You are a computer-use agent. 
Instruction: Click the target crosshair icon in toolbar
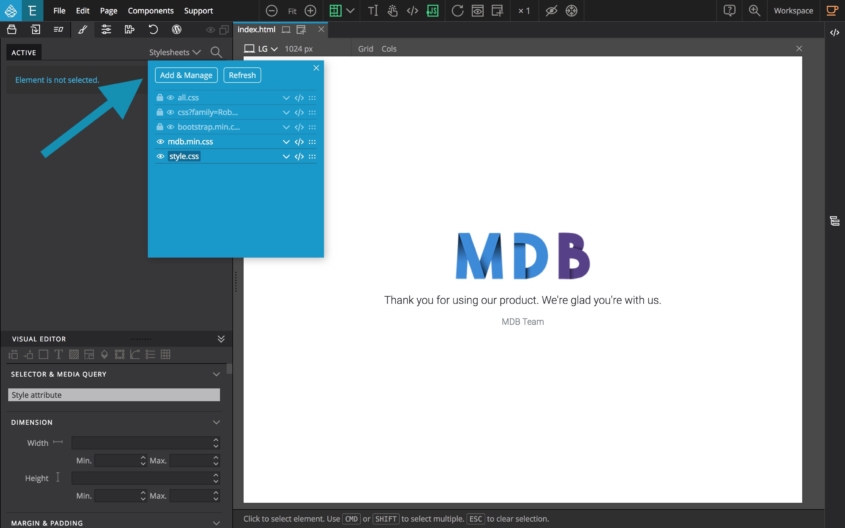pos(571,11)
